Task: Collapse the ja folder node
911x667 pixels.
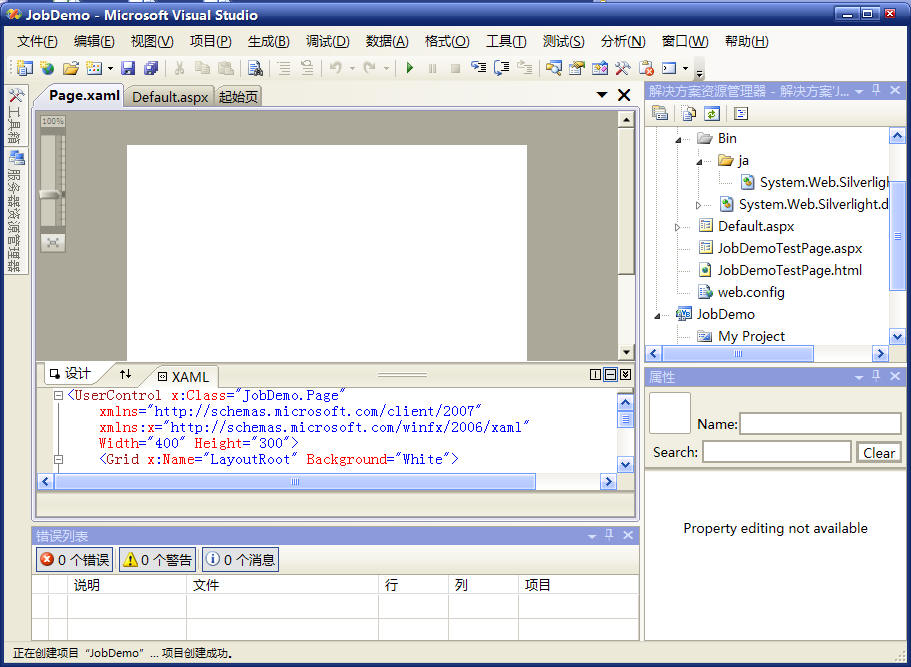Action: [x=700, y=162]
